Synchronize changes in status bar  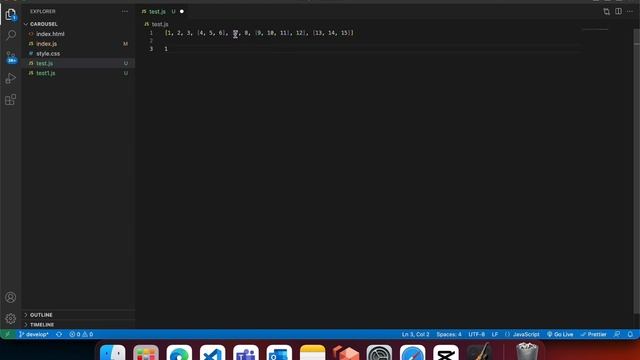(x=59, y=334)
